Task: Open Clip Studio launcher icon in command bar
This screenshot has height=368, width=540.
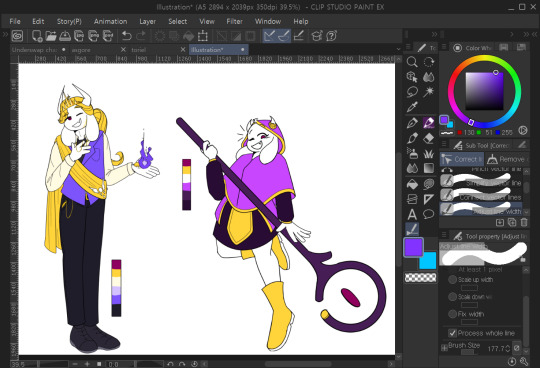Action: point(17,36)
